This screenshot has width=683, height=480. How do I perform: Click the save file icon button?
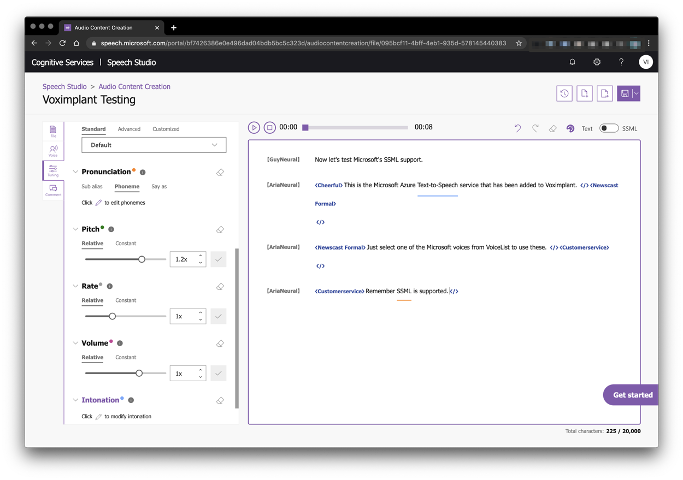point(625,93)
